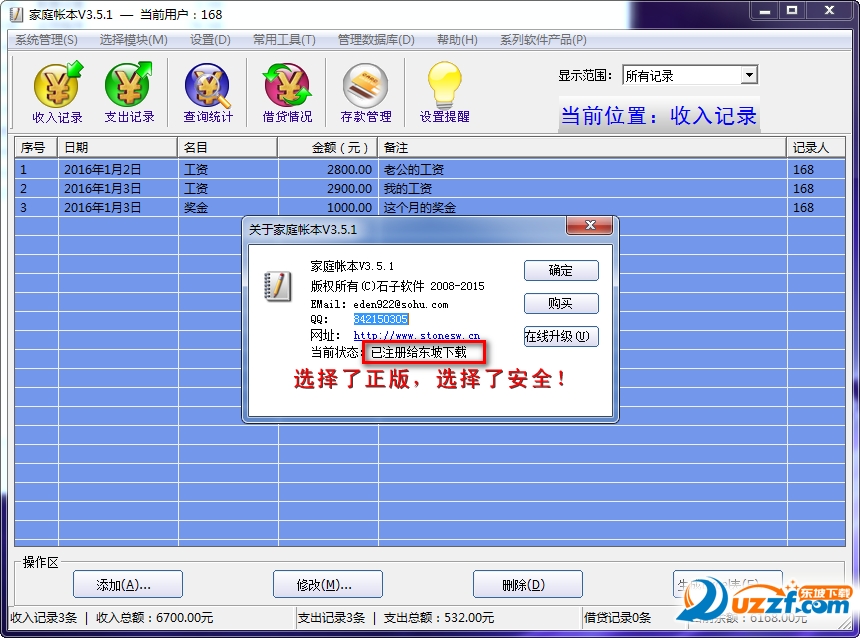The width and height of the screenshot is (860, 638).
Task: Select the row with amount 2900.00
Action: [x=430, y=189]
